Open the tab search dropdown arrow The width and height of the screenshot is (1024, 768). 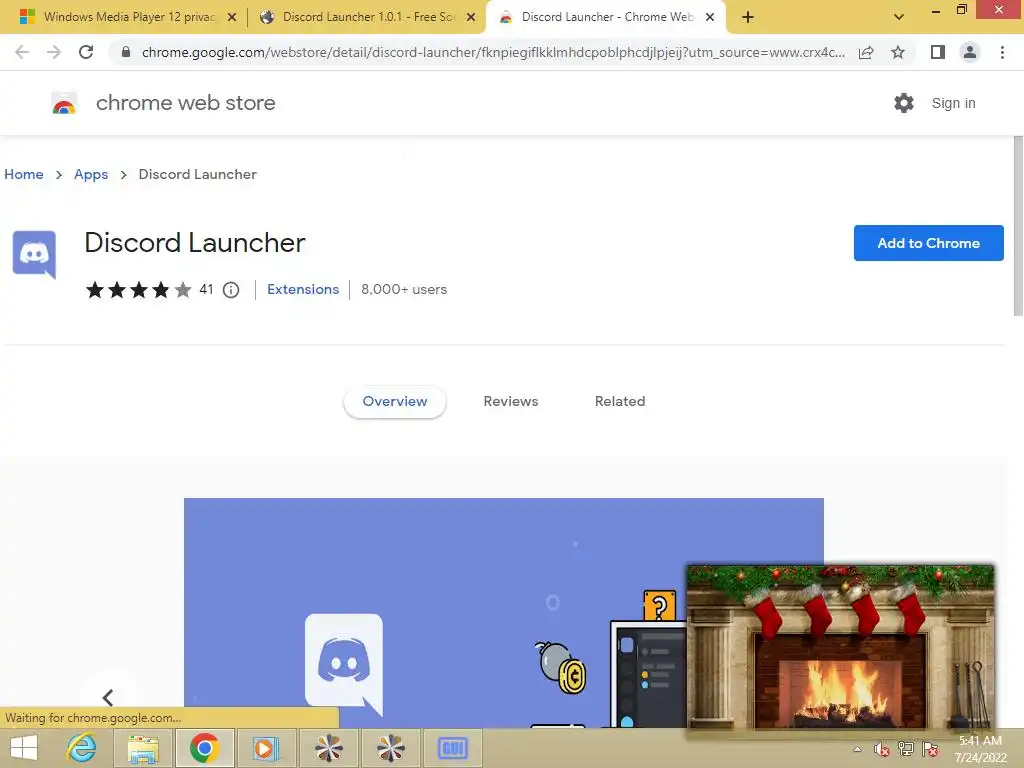point(899,17)
